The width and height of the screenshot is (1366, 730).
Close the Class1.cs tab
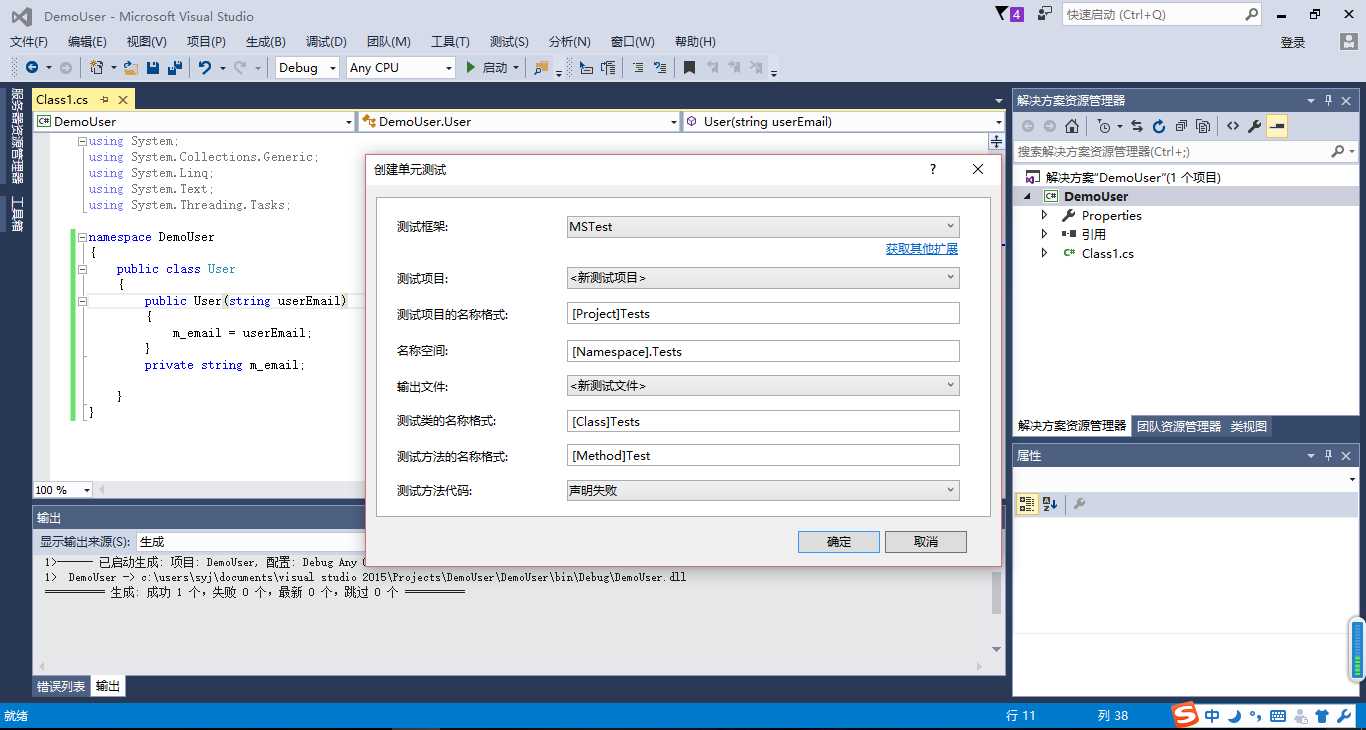pyautogui.click(x=124, y=99)
